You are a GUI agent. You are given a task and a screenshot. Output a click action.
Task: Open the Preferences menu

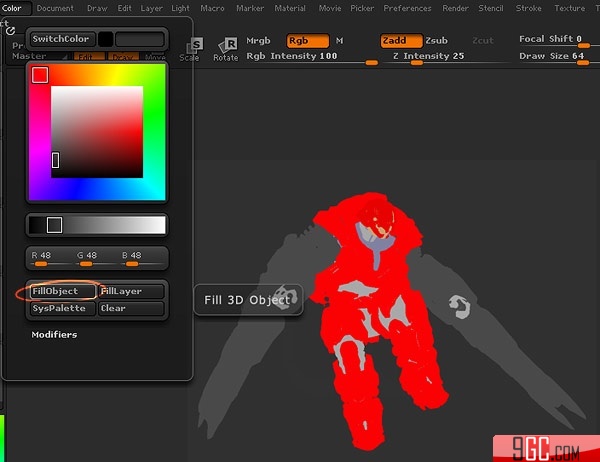click(407, 8)
